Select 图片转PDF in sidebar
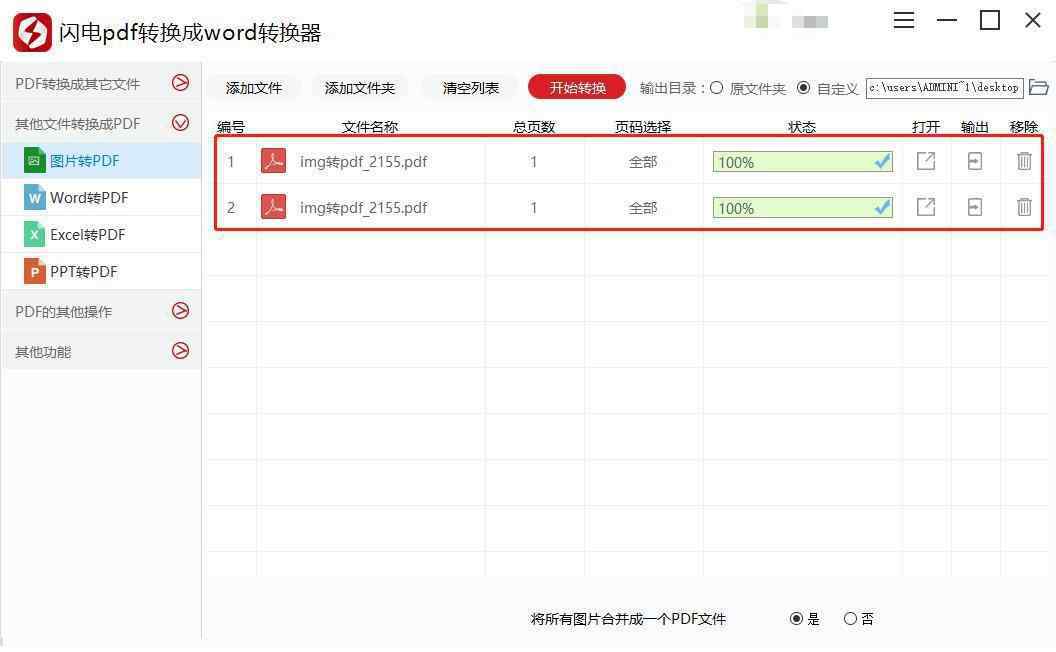The height and width of the screenshot is (652, 1056). click(x=101, y=161)
